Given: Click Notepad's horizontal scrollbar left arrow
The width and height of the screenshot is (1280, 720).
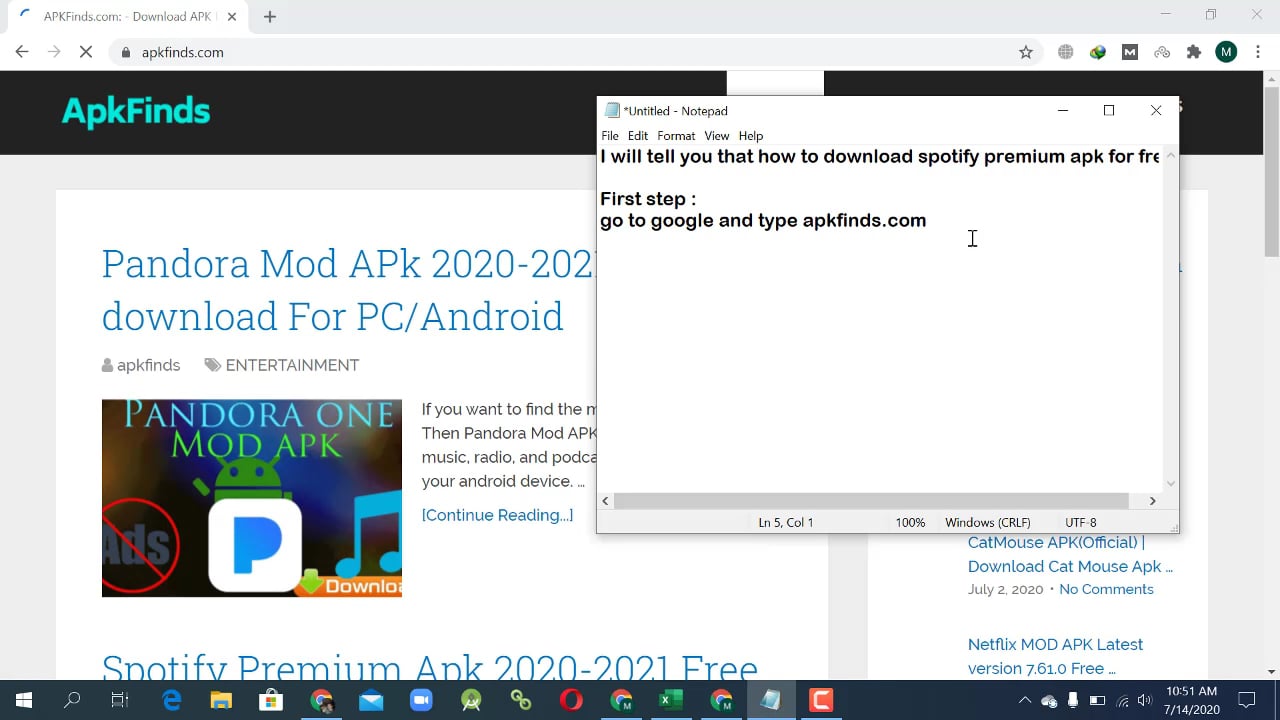Looking at the screenshot, I should [x=606, y=501].
